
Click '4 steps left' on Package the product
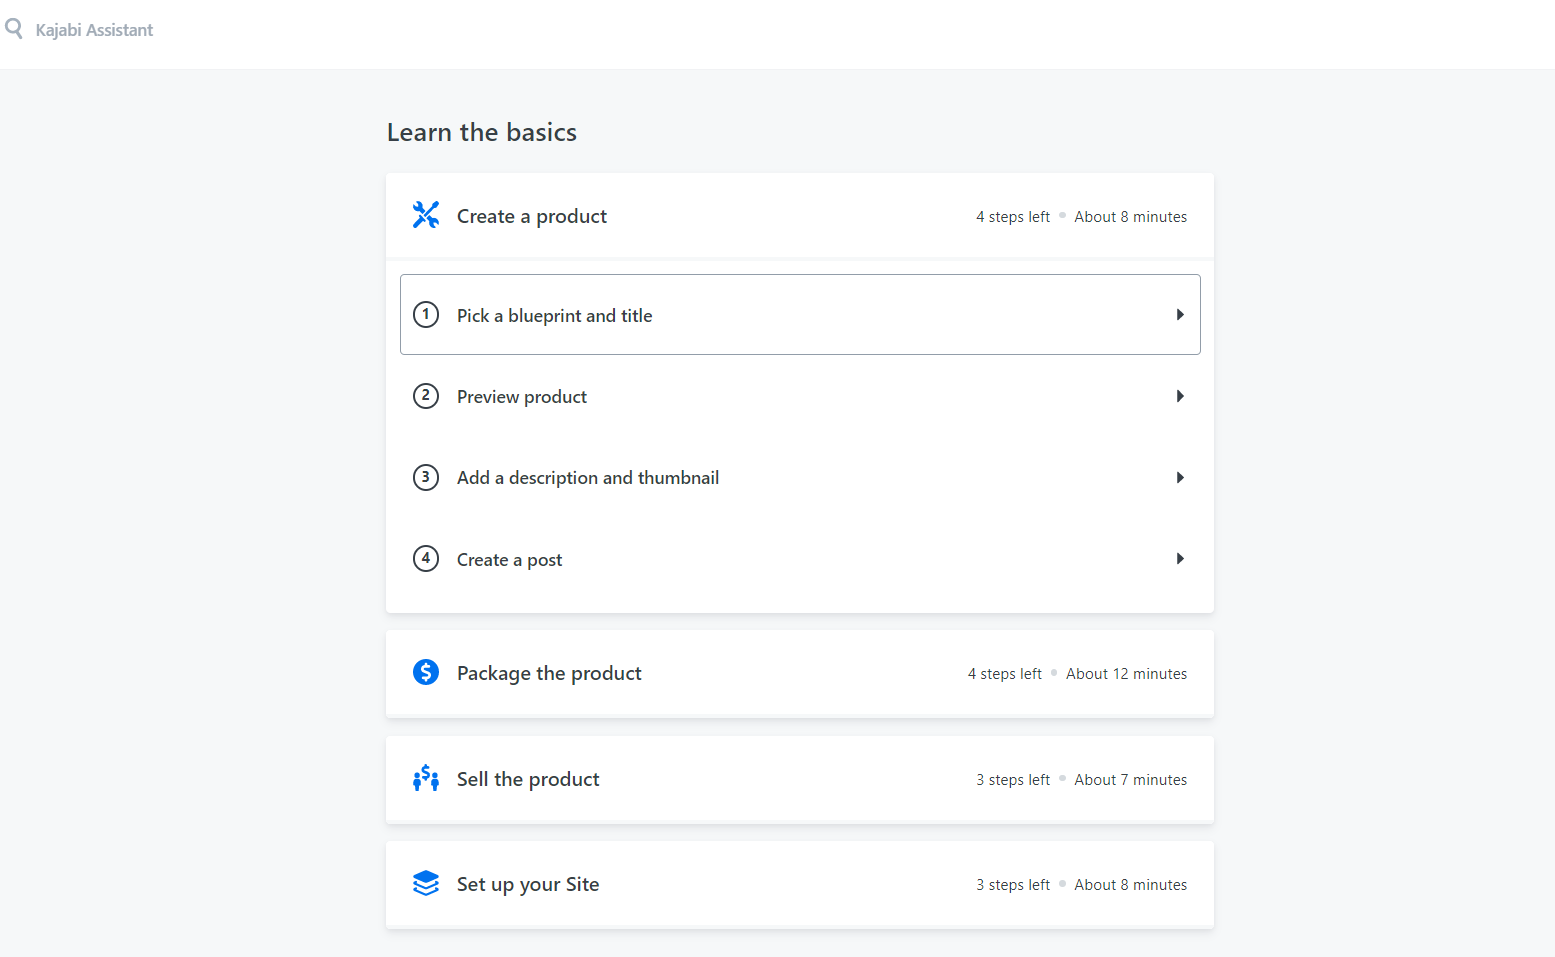coord(1005,674)
